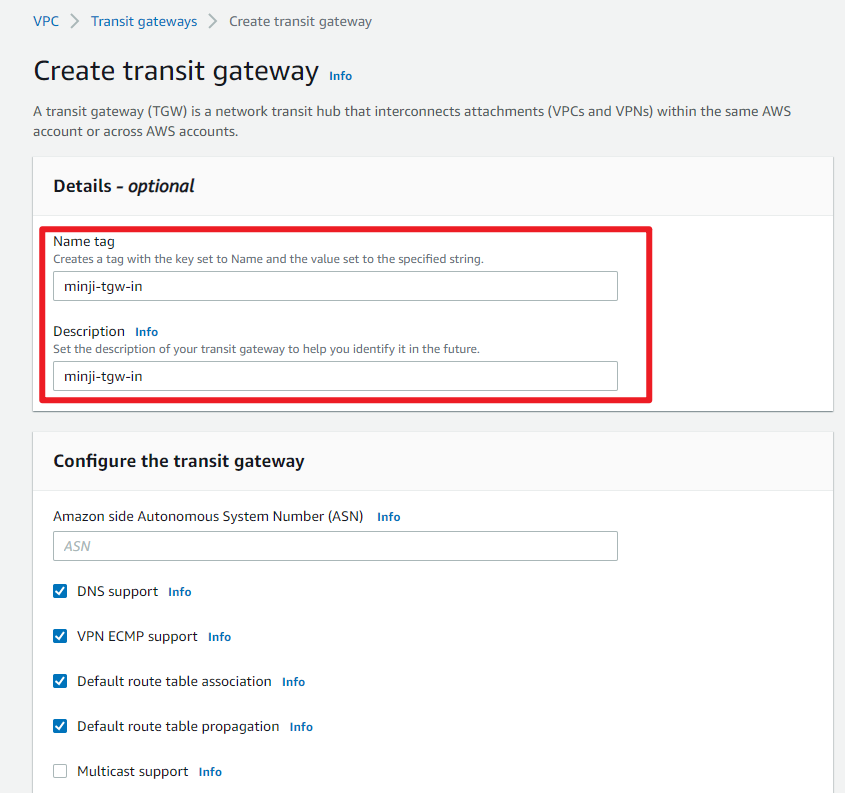Open Info for Default route table association

pyautogui.click(x=293, y=682)
